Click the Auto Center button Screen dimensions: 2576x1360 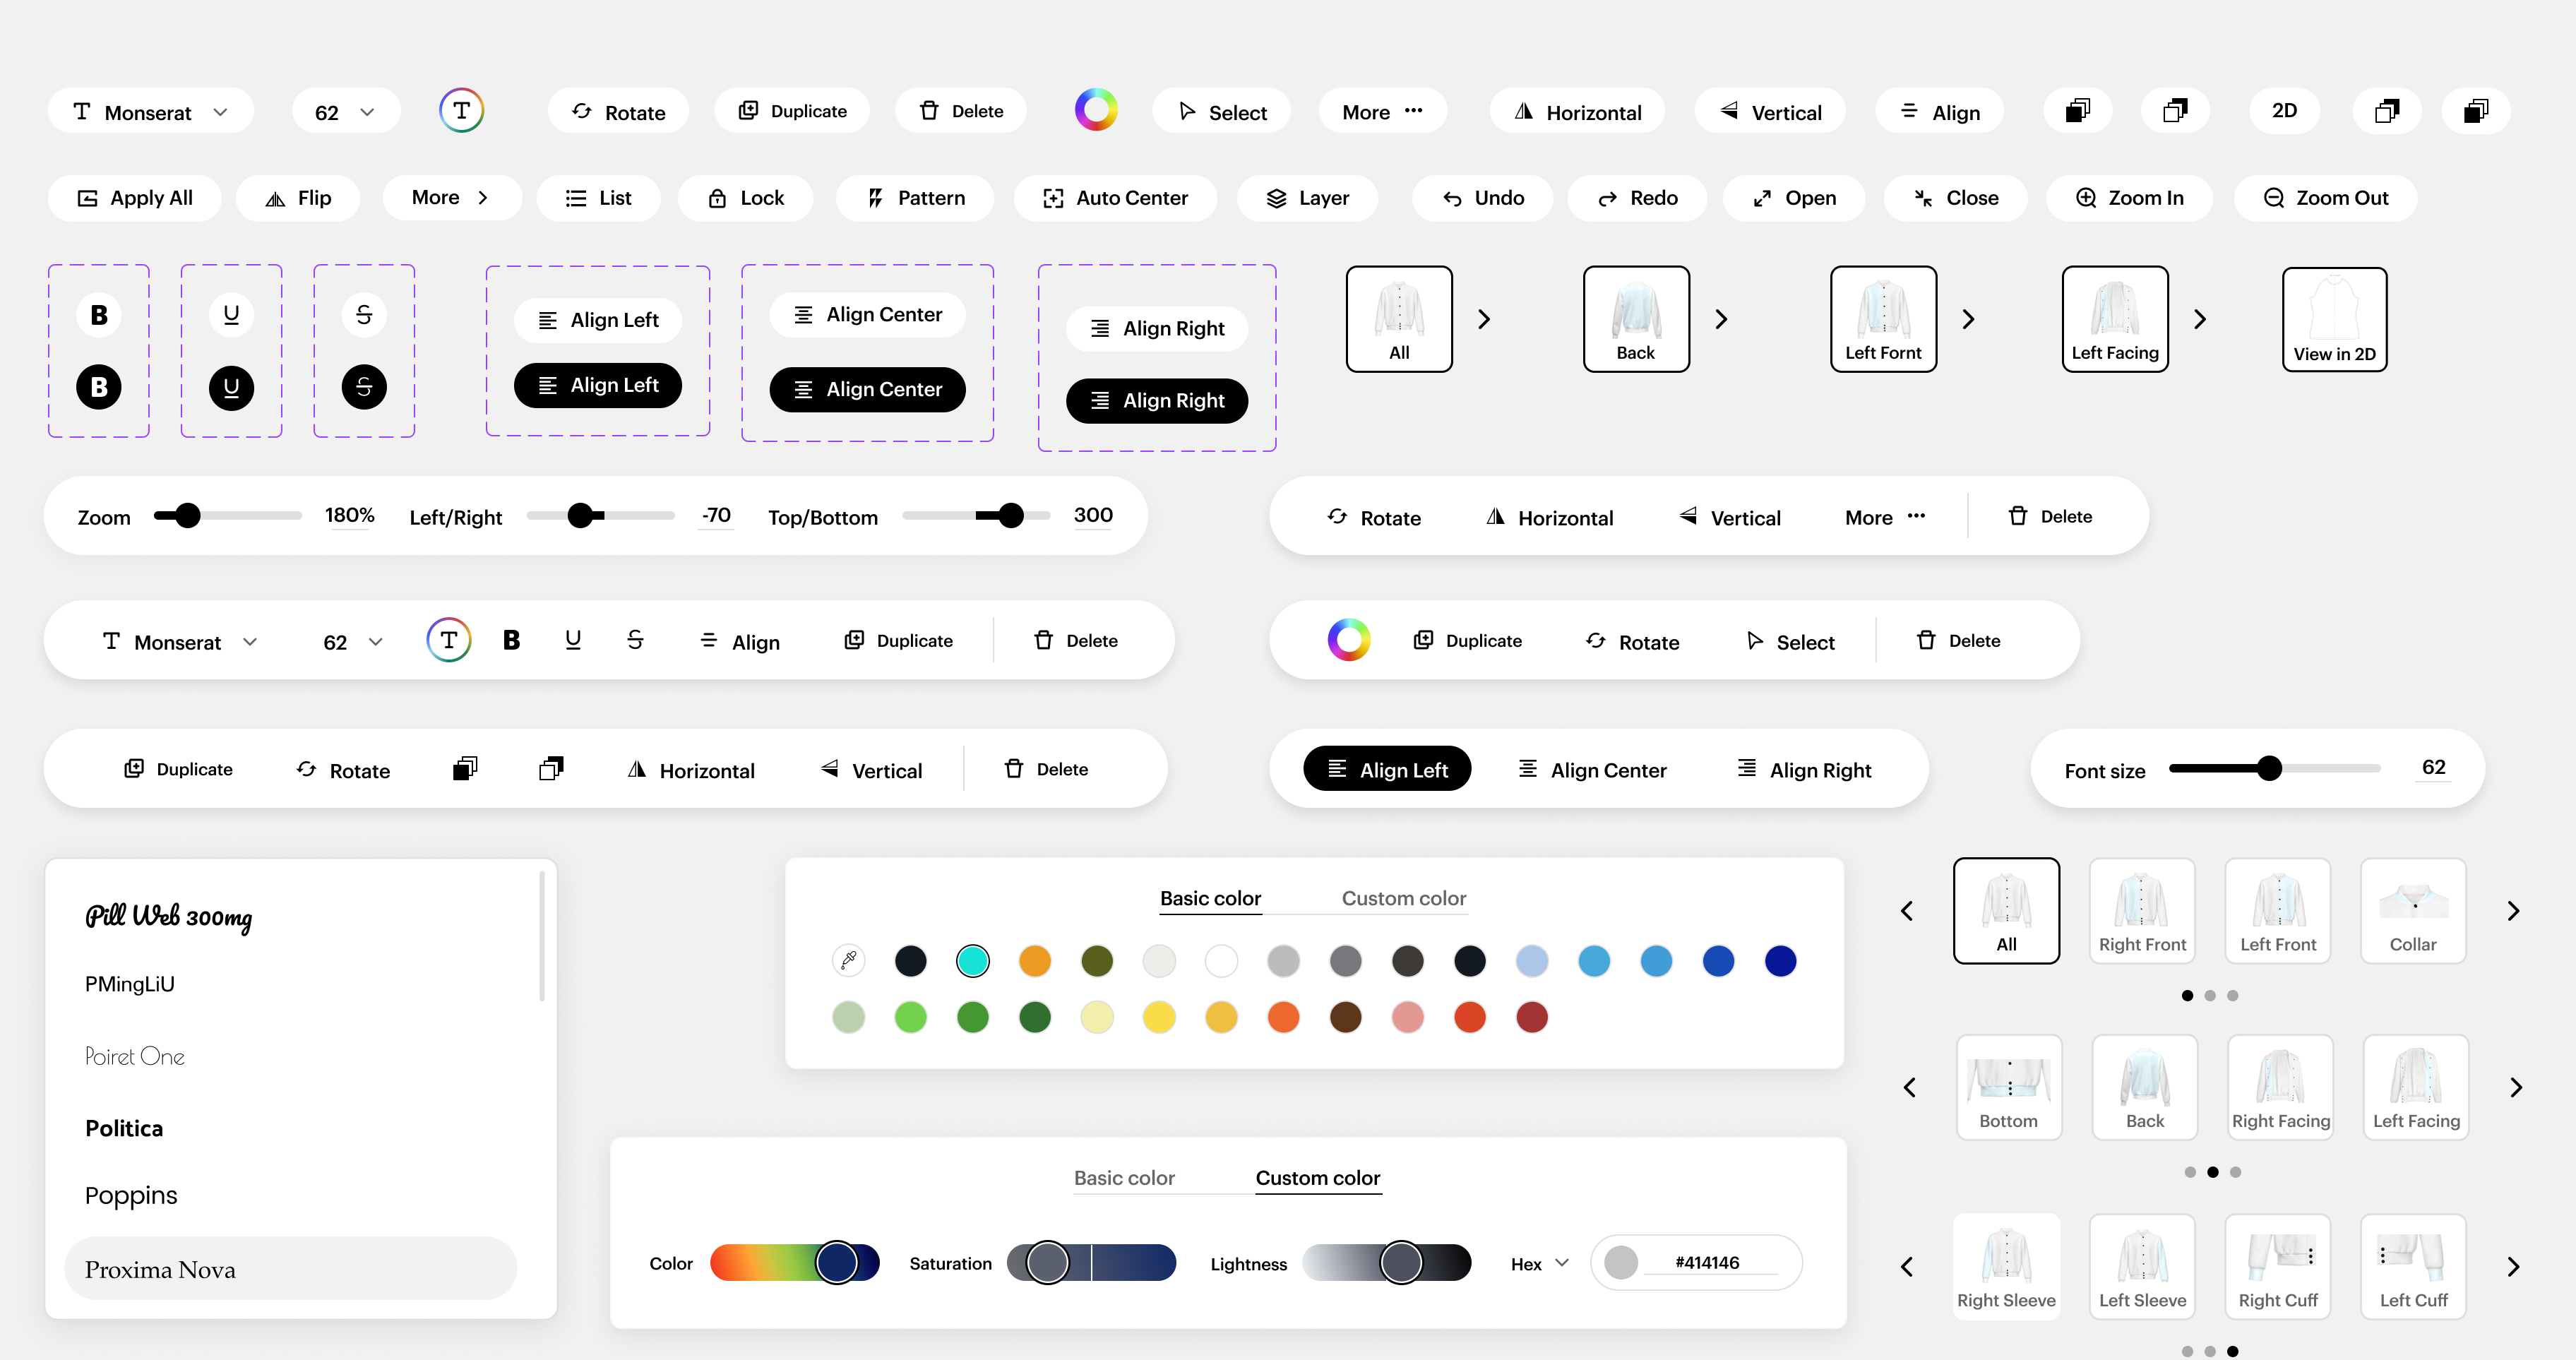coord(1115,198)
